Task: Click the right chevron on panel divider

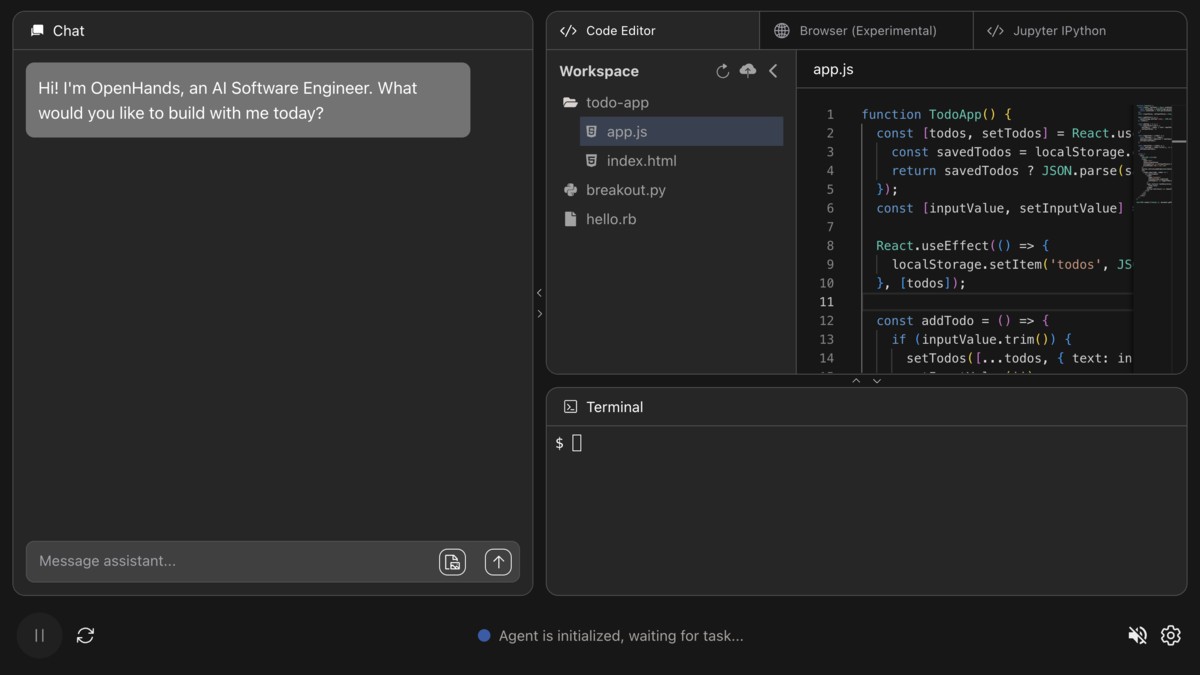Action: coord(540,314)
